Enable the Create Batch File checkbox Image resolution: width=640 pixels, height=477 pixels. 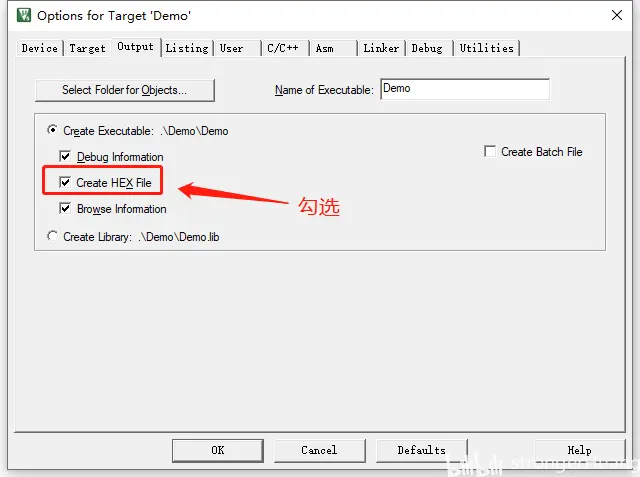490,151
